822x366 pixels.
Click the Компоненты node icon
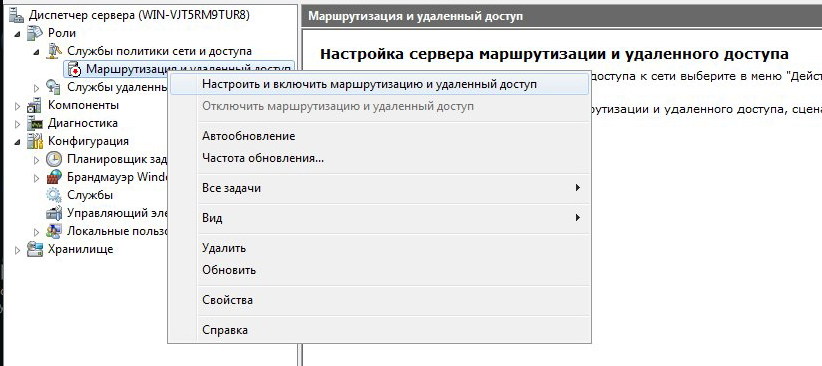36,105
